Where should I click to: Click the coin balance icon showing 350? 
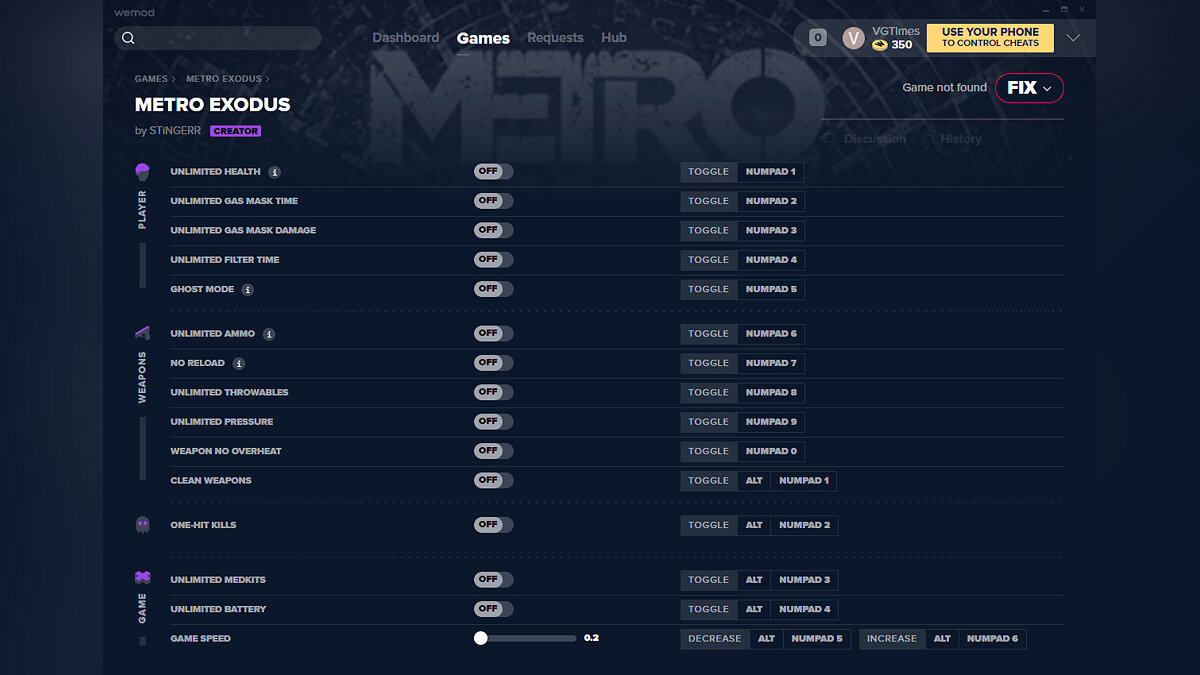[880, 45]
